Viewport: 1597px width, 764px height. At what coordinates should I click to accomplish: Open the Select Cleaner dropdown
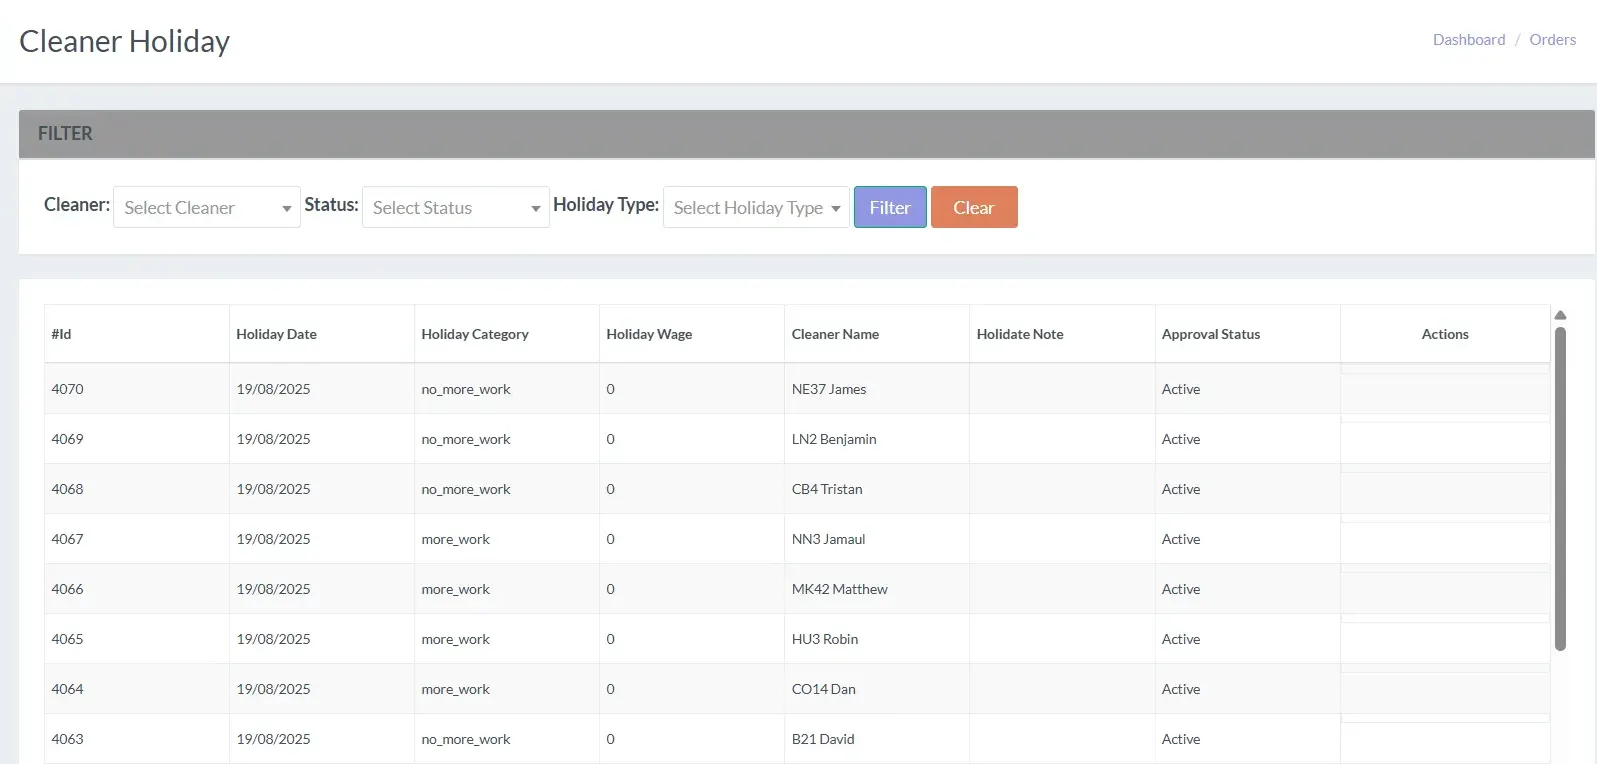click(x=206, y=208)
